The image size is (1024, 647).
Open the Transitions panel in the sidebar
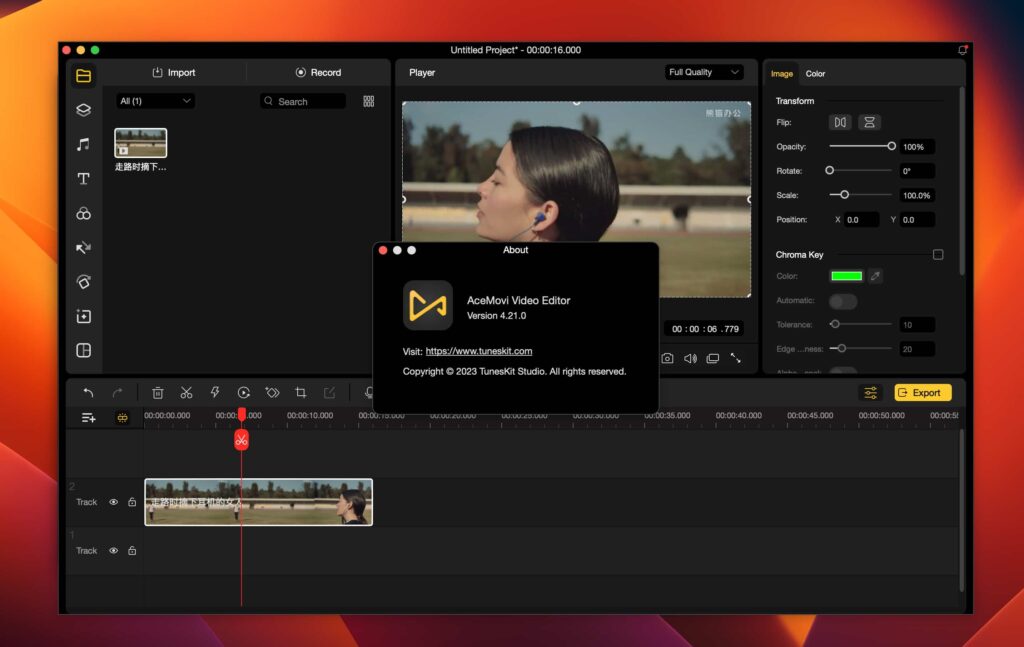(84, 247)
